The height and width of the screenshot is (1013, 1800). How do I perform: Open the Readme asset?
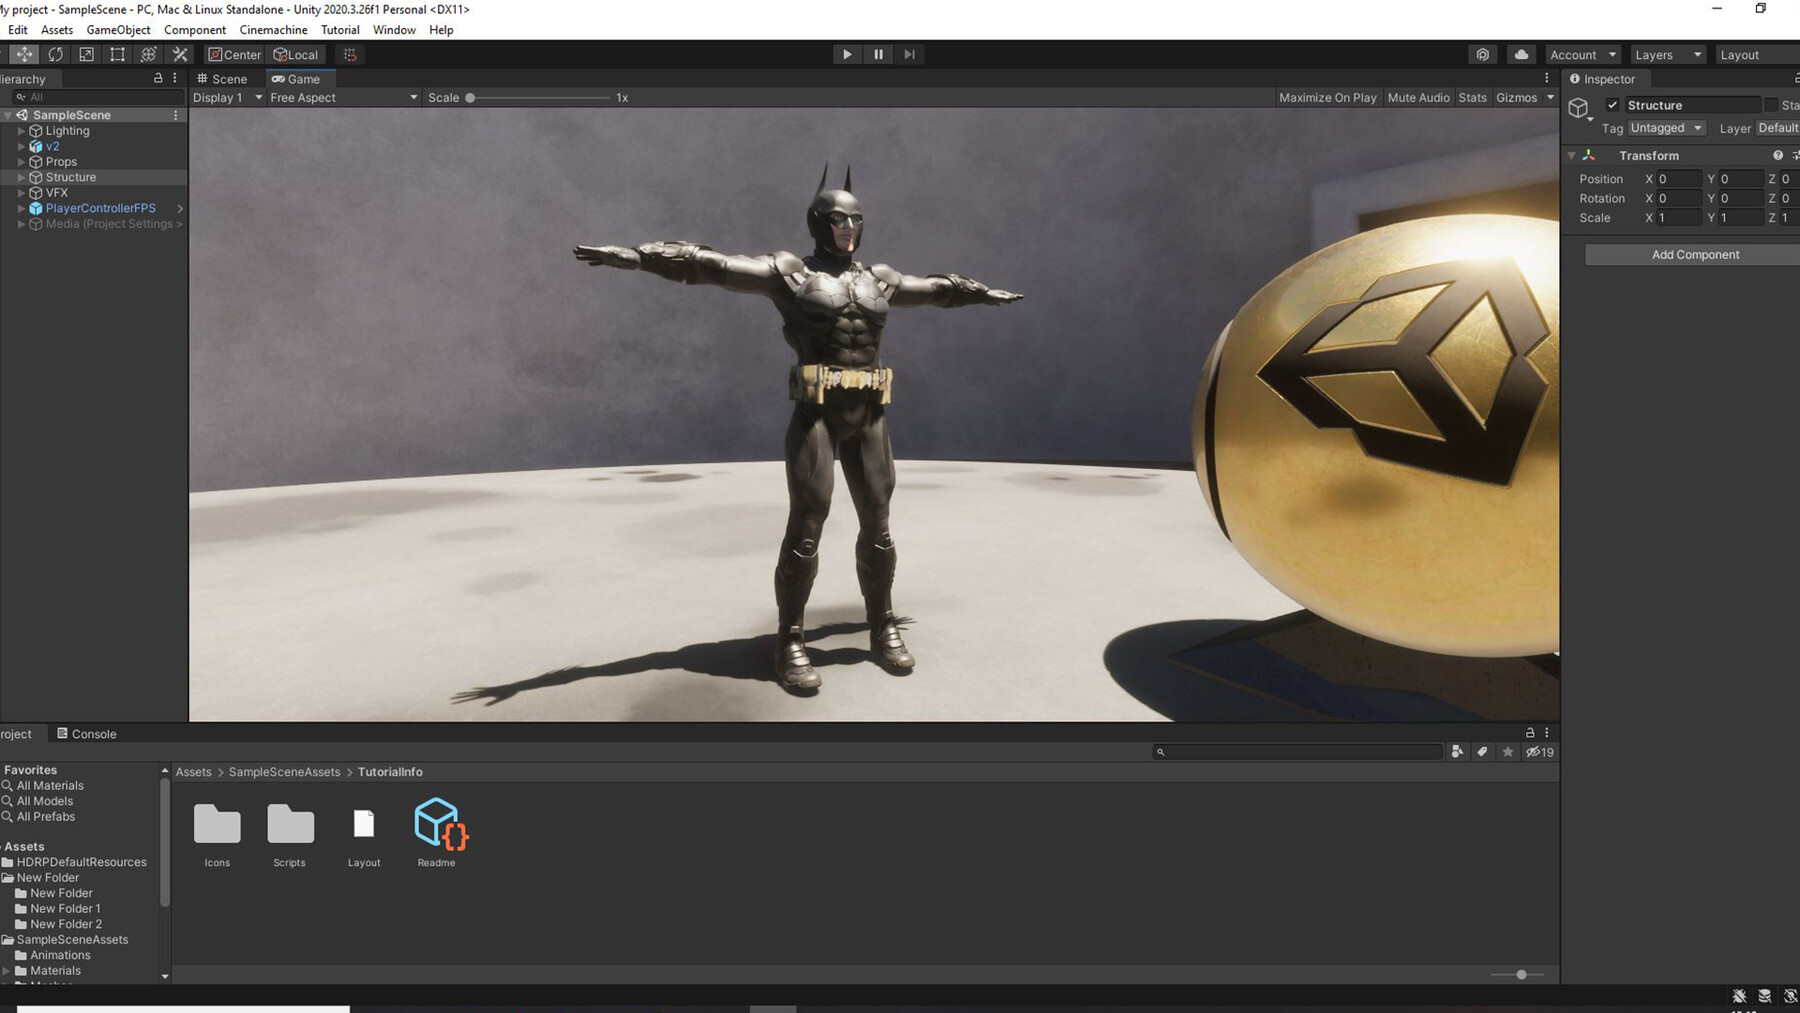pos(438,832)
